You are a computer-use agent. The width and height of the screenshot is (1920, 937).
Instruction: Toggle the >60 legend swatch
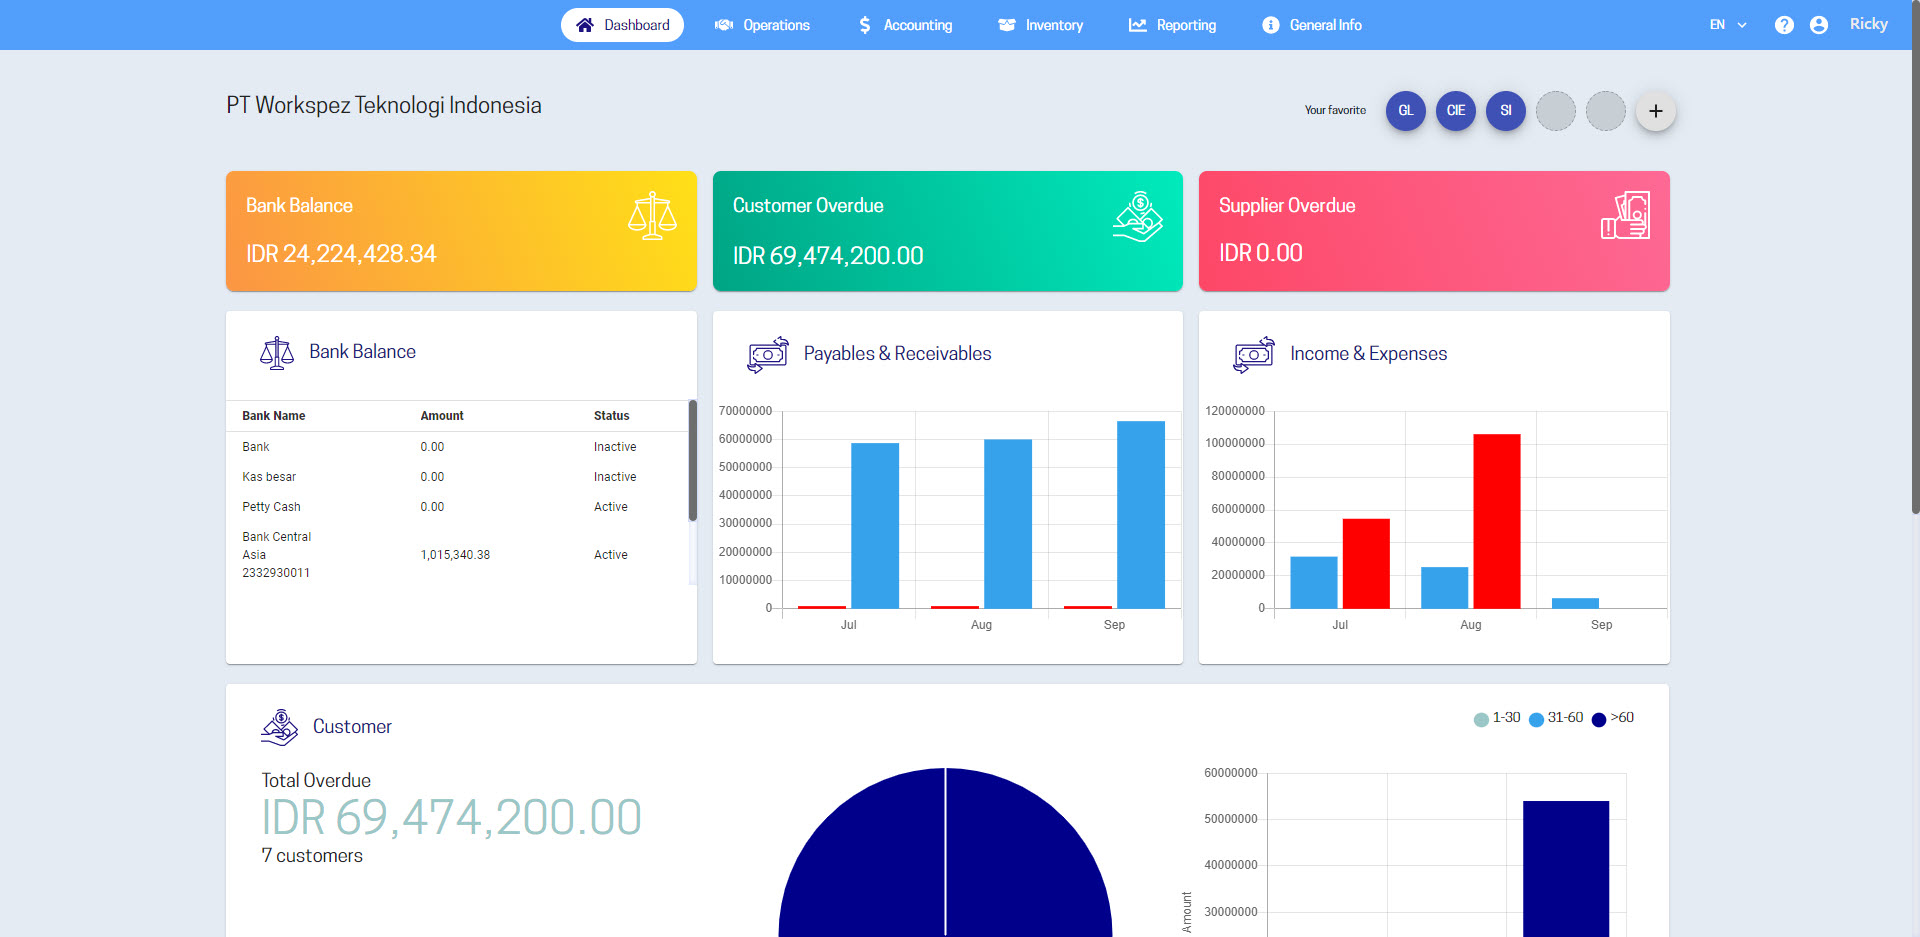tap(1599, 719)
